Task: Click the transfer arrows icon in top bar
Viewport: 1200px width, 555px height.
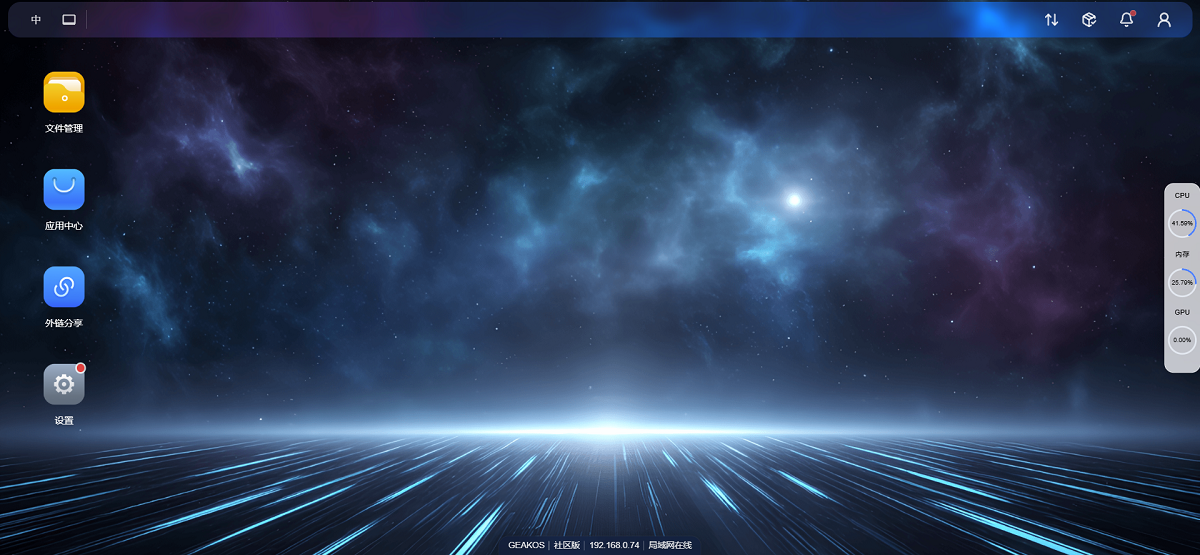Action: (x=1051, y=19)
